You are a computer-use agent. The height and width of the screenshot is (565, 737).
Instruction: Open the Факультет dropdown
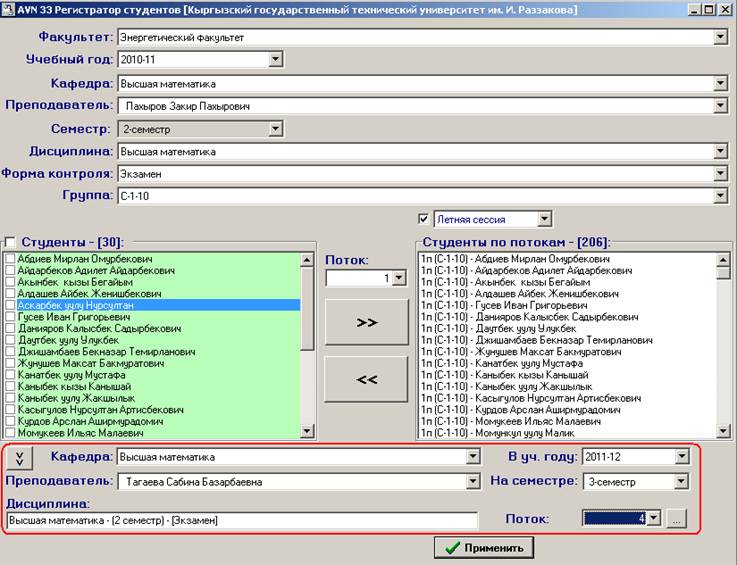[720, 38]
